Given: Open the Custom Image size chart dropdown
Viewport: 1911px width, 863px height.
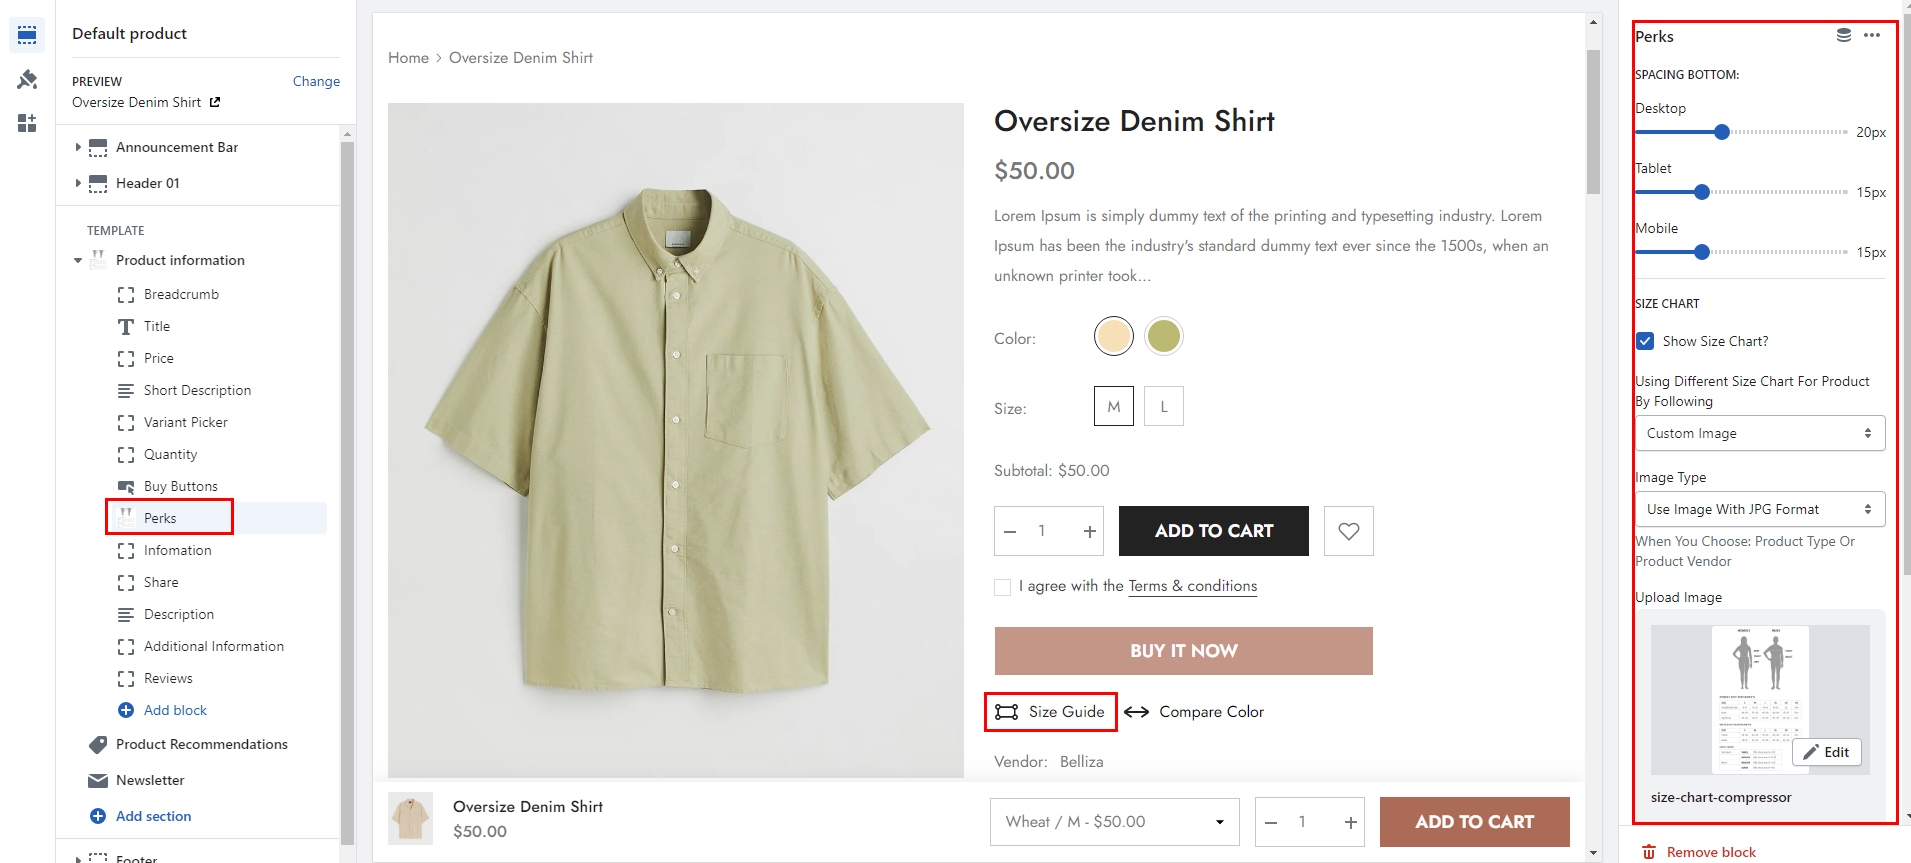Looking at the screenshot, I should 1759,433.
